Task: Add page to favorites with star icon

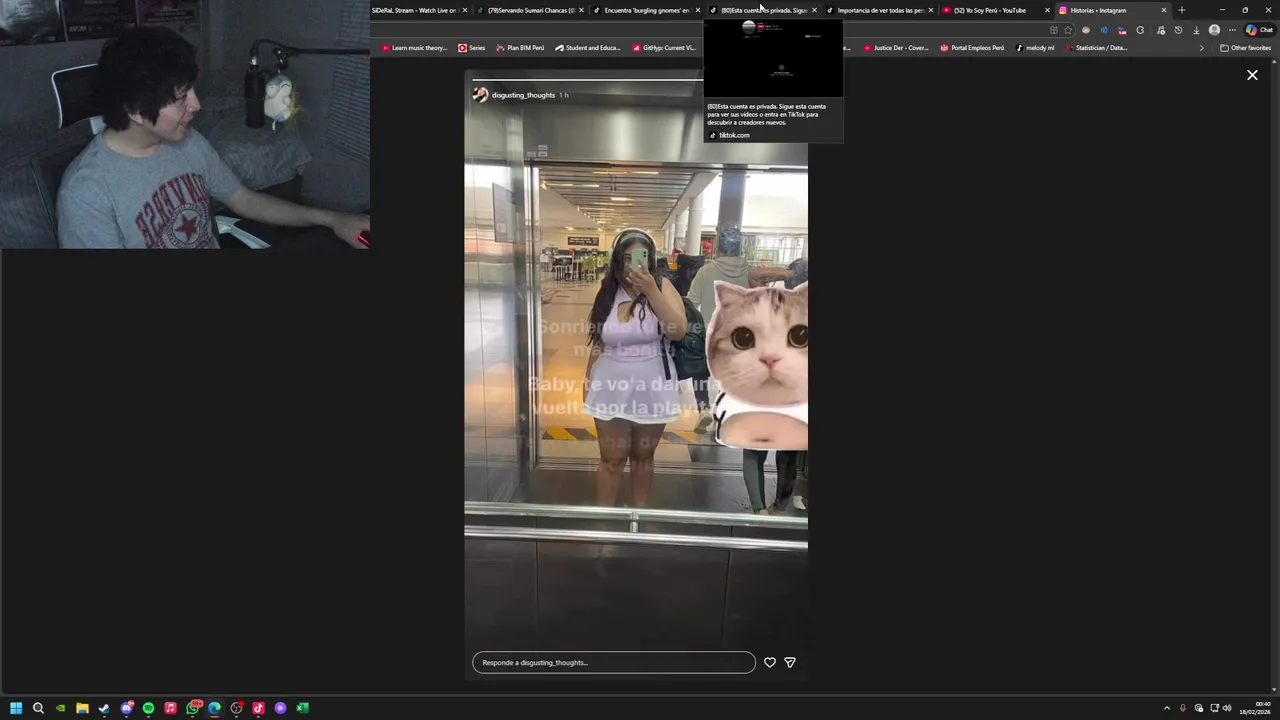Action: (x=1068, y=30)
